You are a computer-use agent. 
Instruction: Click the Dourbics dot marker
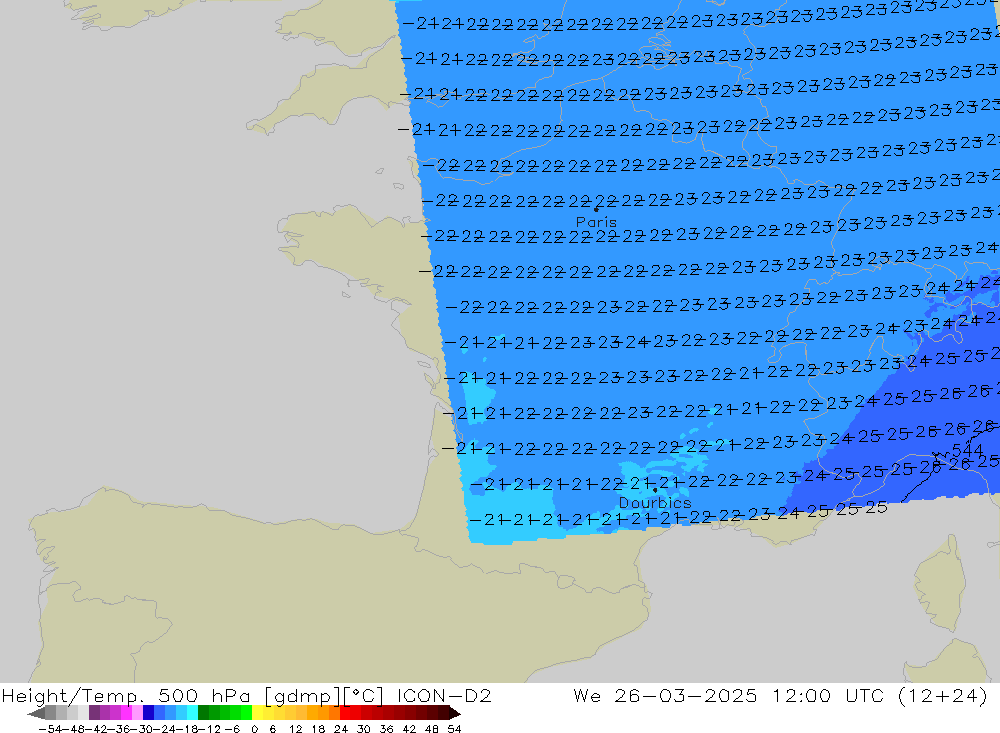click(655, 490)
